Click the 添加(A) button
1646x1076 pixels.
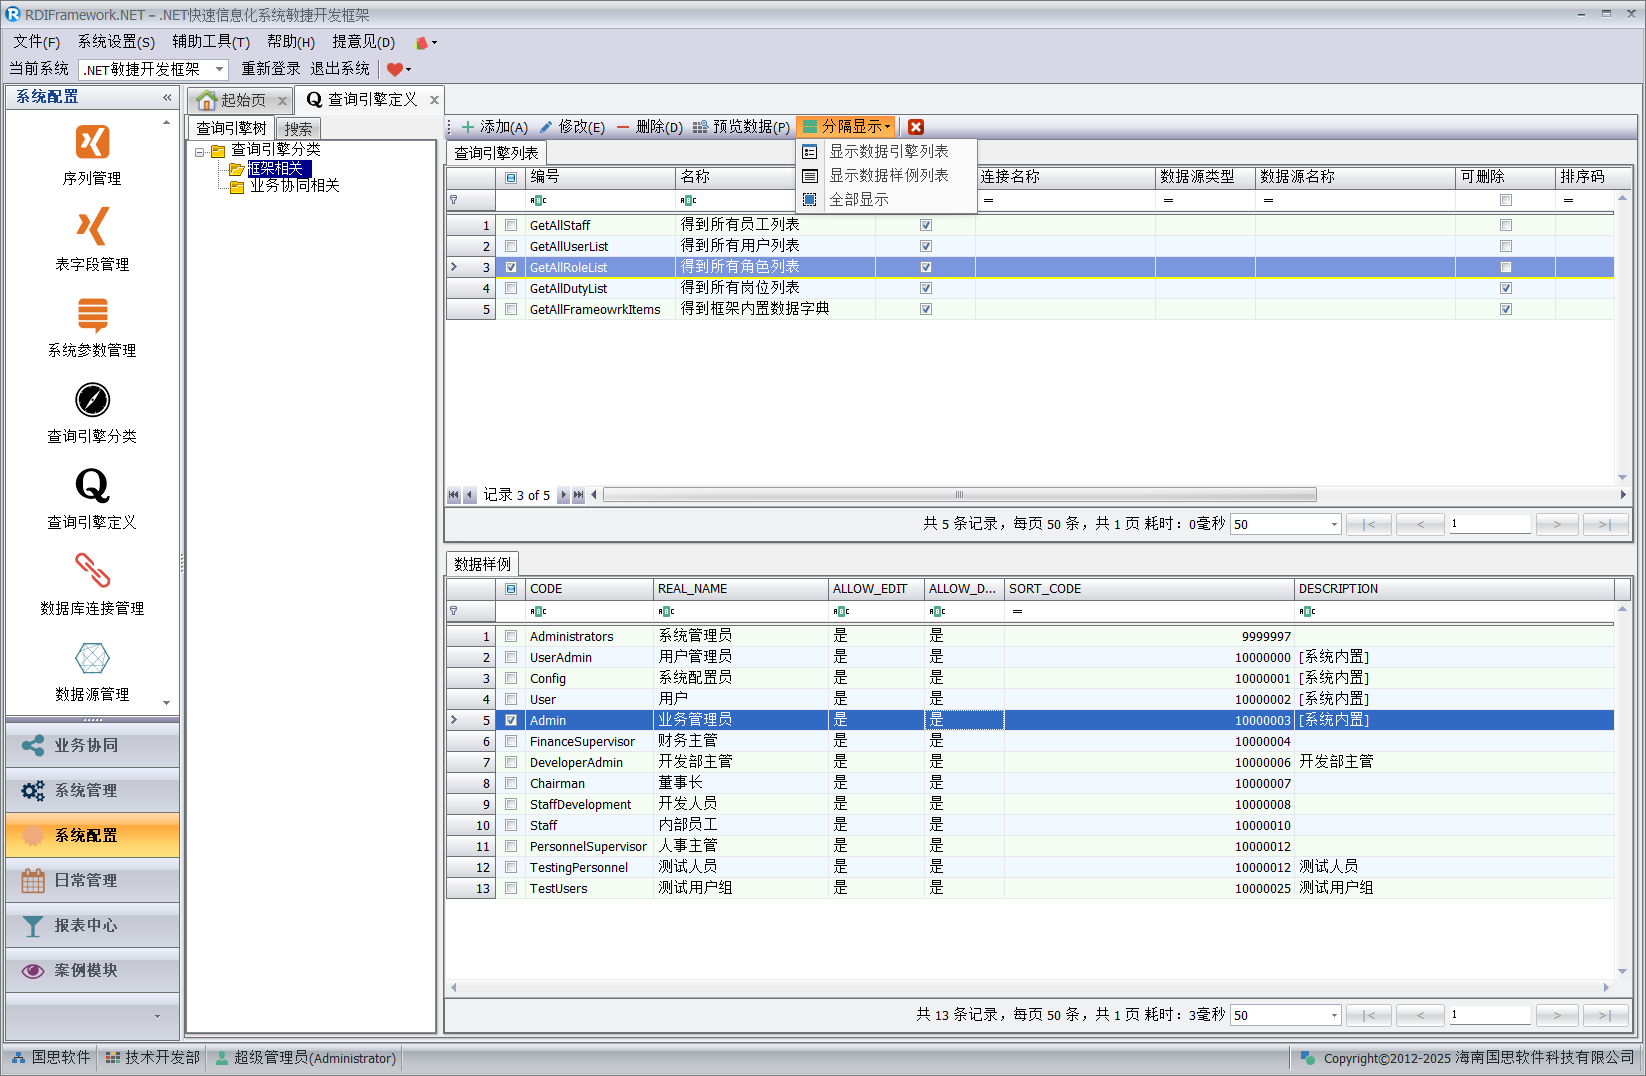tap(495, 127)
